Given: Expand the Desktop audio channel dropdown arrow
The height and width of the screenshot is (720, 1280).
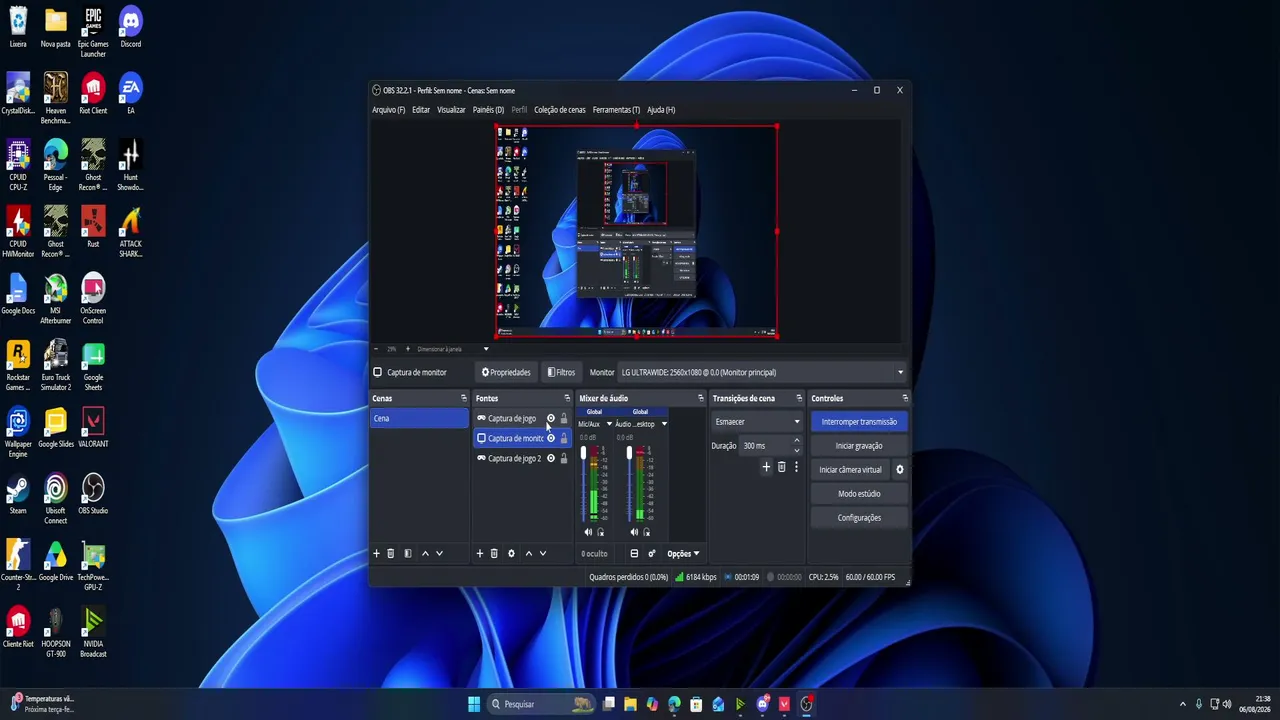Looking at the screenshot, I should [x=664, y=424].
